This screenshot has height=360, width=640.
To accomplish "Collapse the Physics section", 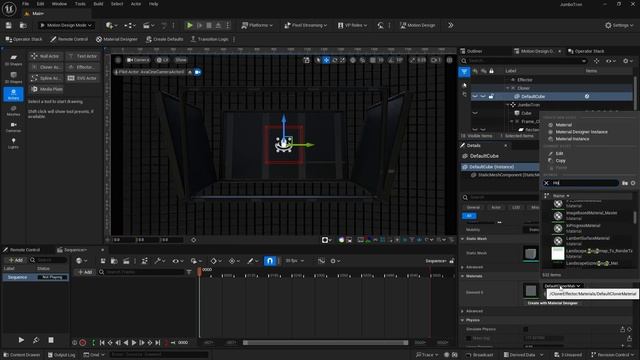I will pyautogui.click(x=463, y=320).
